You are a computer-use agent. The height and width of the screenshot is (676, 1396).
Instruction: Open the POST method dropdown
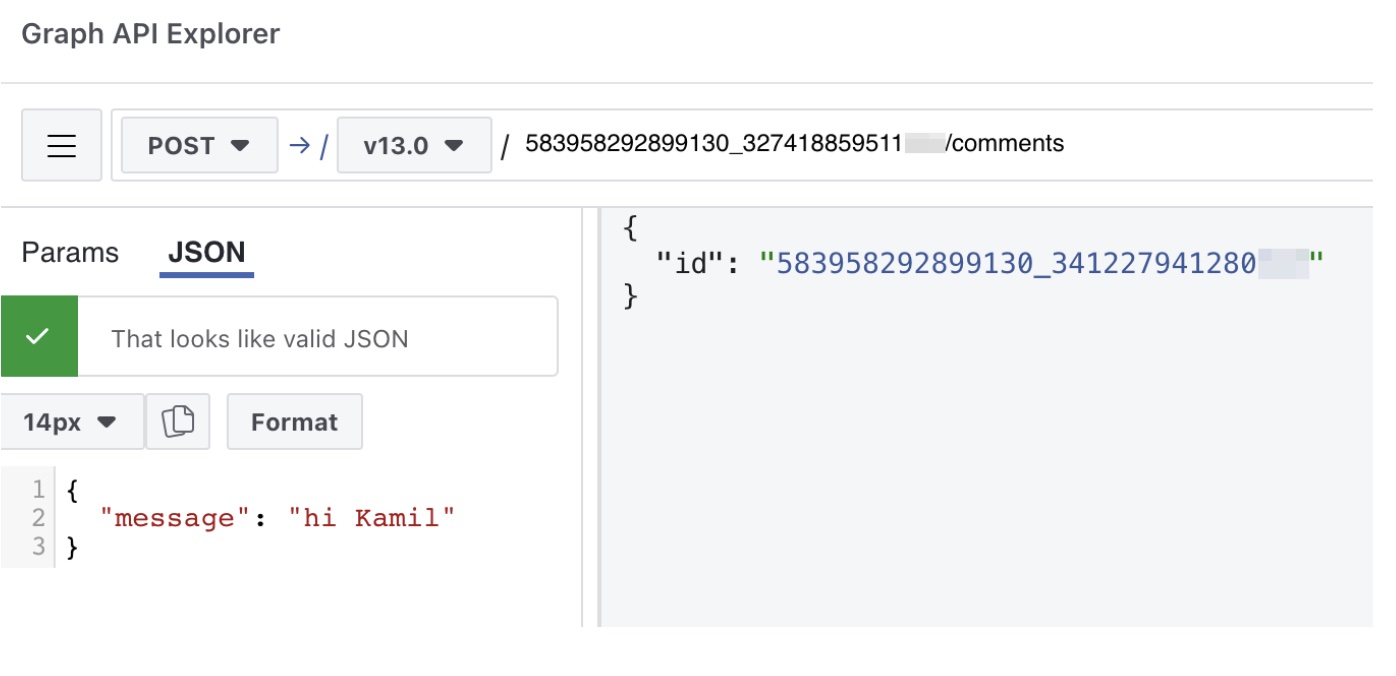[x=199, y=145]
